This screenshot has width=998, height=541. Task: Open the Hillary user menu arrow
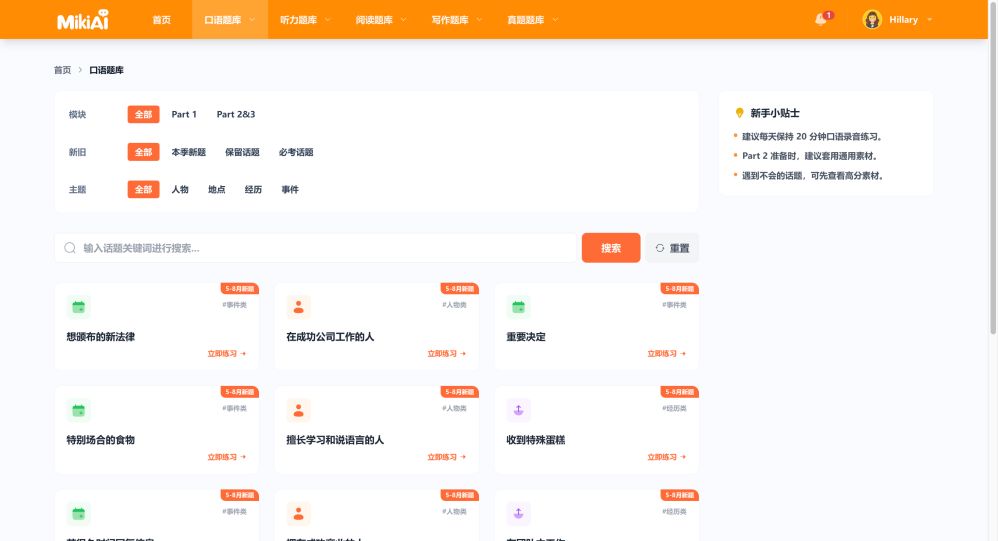click(930, 20)
